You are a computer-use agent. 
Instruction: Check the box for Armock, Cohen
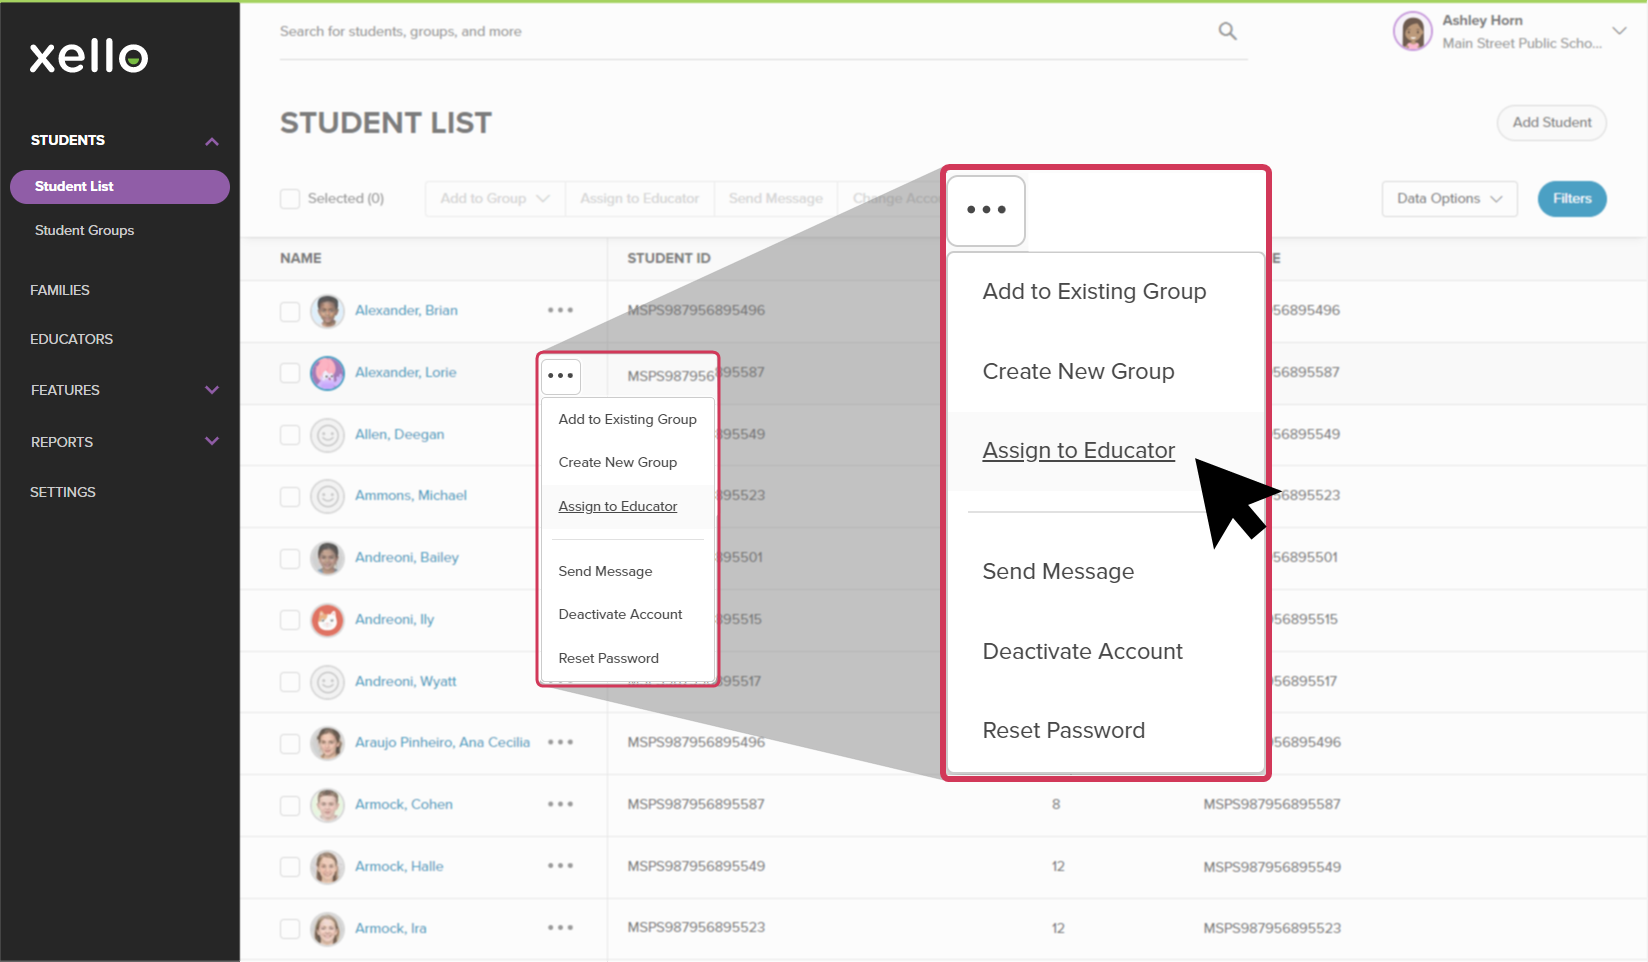click(x=290, y=805)
